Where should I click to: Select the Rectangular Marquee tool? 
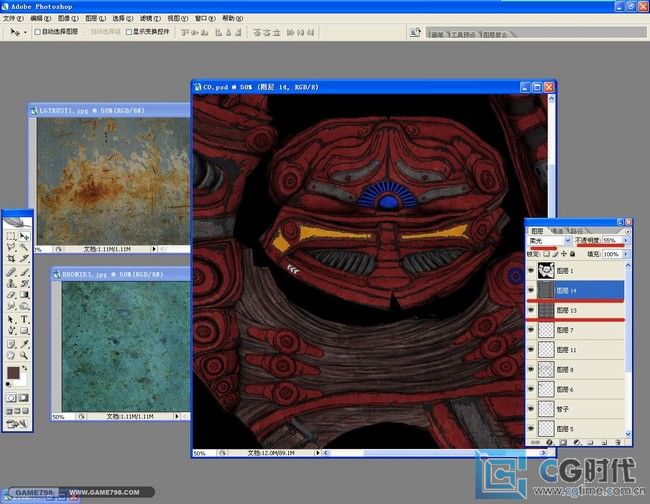point(11,236)
